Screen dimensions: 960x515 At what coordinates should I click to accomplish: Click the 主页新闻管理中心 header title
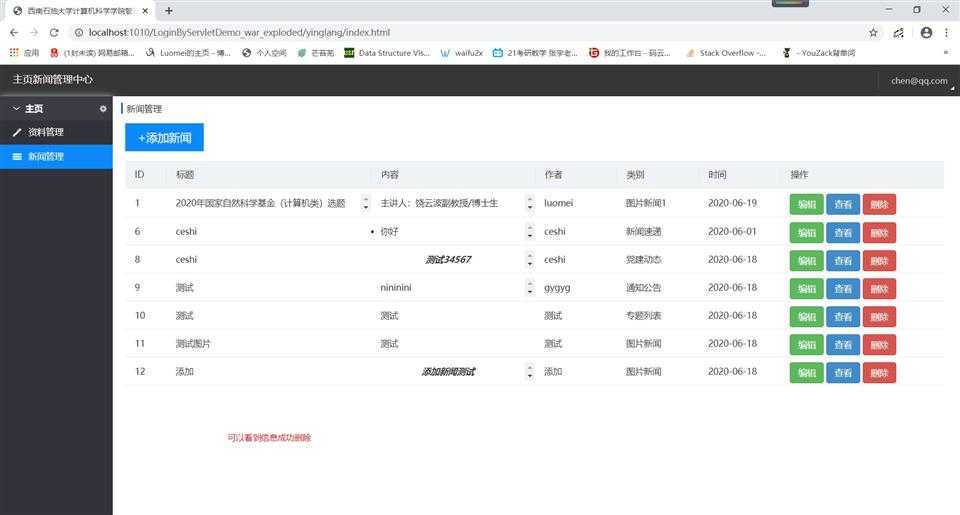pos(53,80)
